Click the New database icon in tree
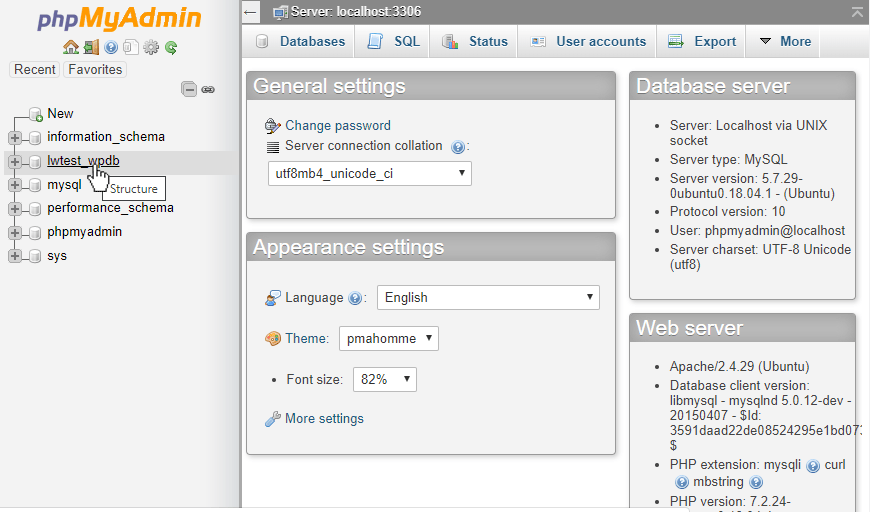Image resolution: width=870 pixels, height=512 pixels. (36, 114)
